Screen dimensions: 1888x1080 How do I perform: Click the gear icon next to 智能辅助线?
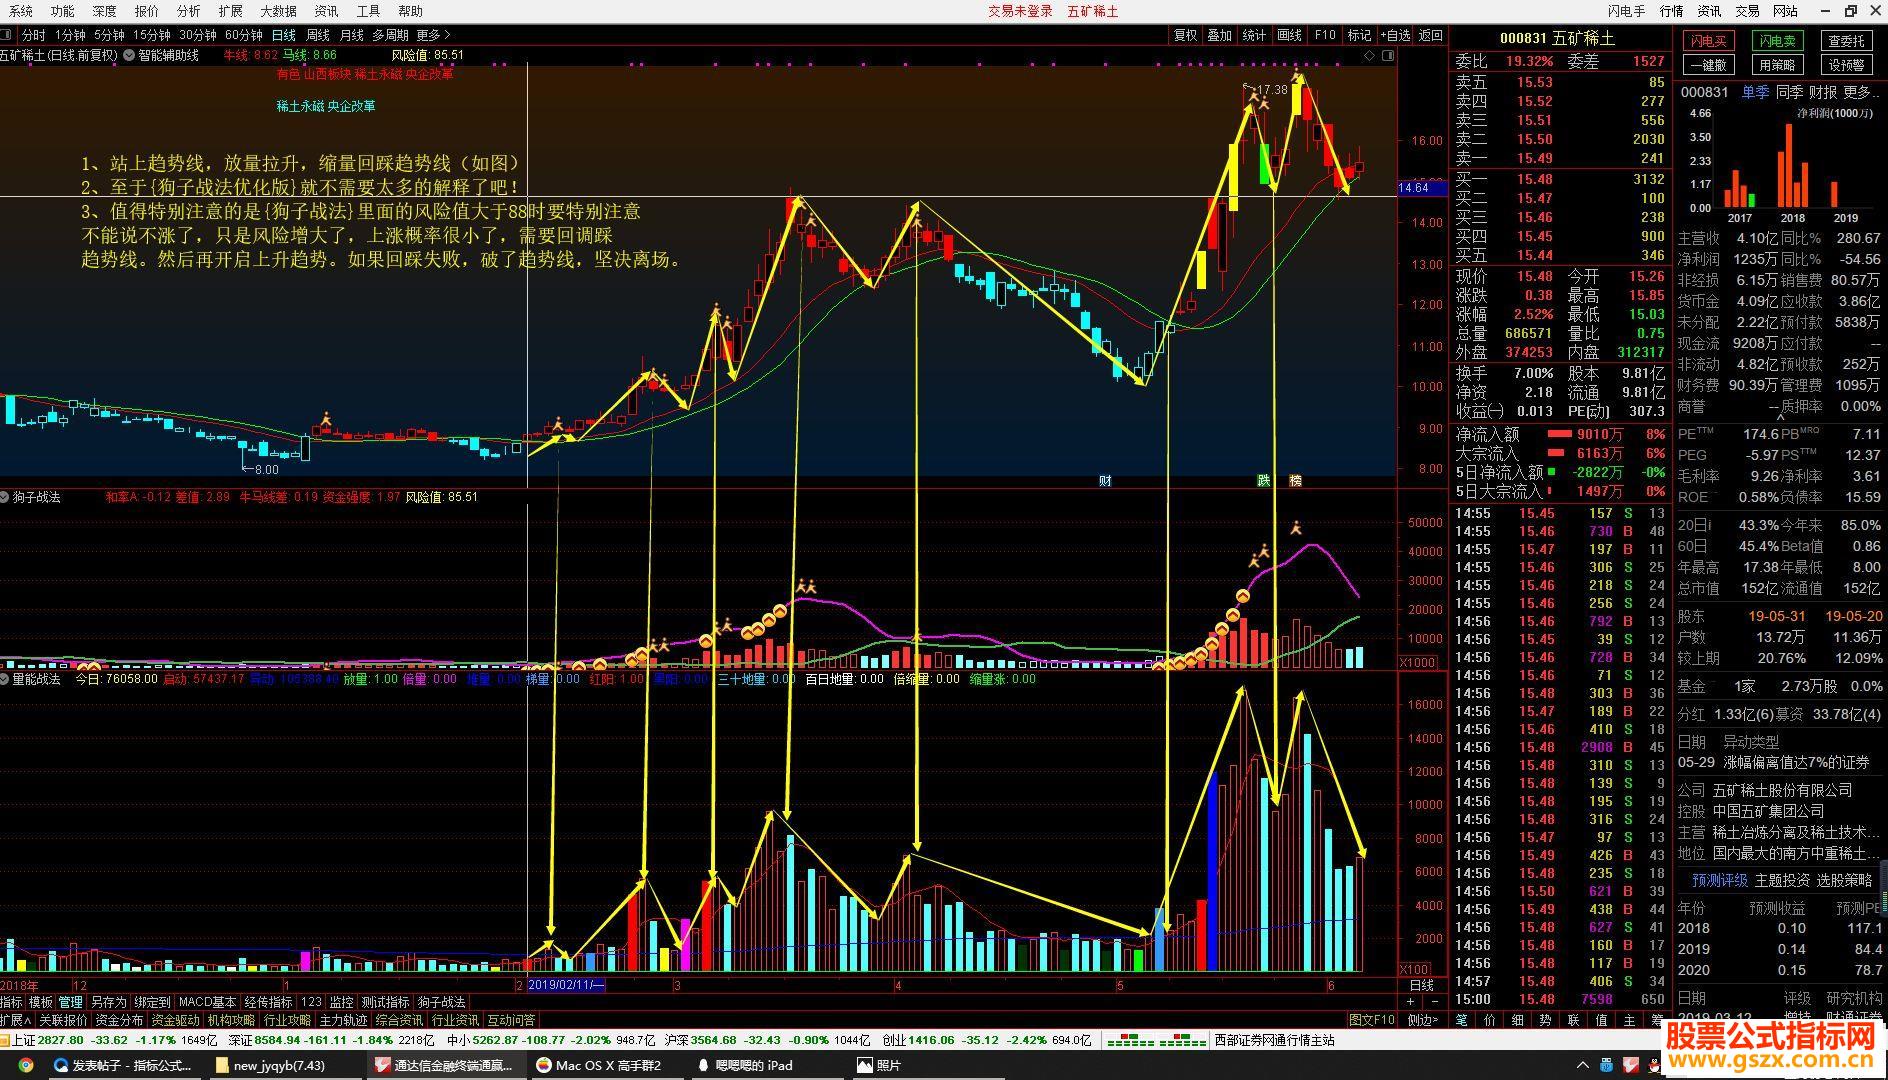pyautogui.click(x=129, y=56)
